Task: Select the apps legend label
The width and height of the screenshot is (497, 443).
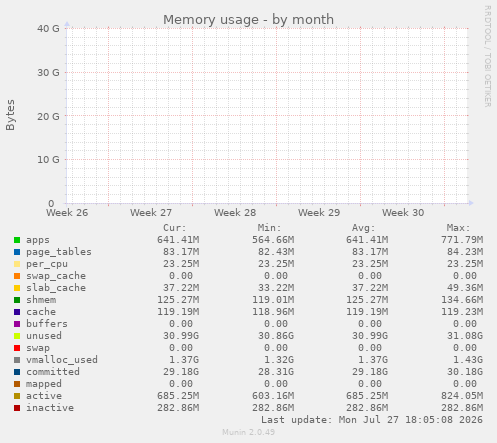Action: tap(38, 240)
